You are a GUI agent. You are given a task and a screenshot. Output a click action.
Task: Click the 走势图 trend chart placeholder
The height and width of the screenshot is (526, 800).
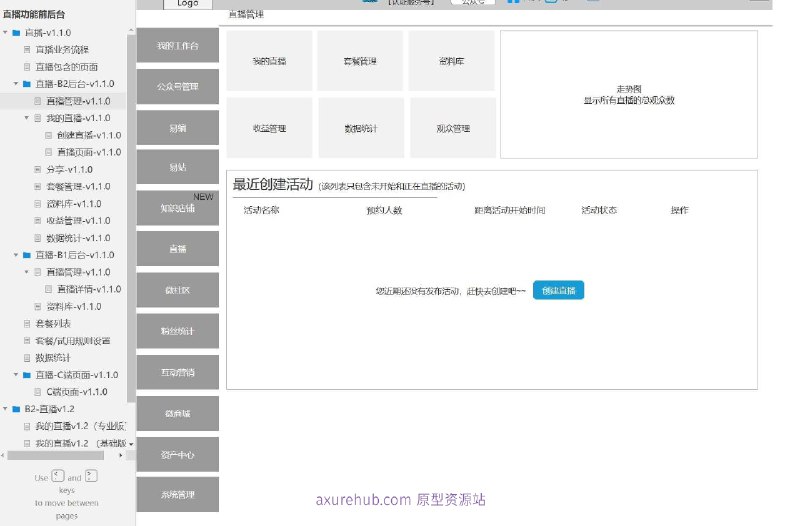pos(629,94)
